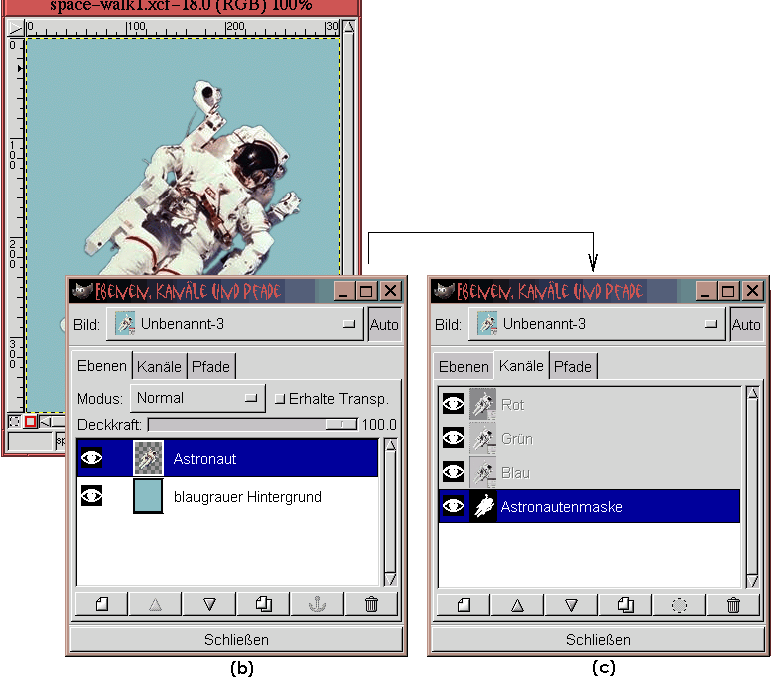Image resolution: width=771 pixels, height=685 pixels.
Task: Delete layer using trash icon in Ebenen dialog
Action: [371, 604]
